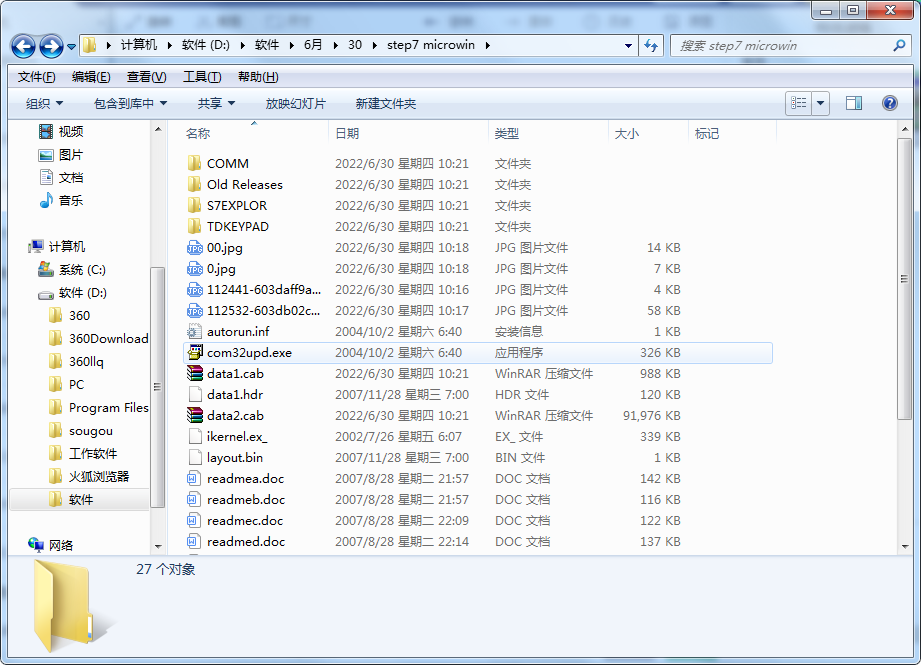
Task: Open the 图片 library in the sidebar
Action: [61, 155]
